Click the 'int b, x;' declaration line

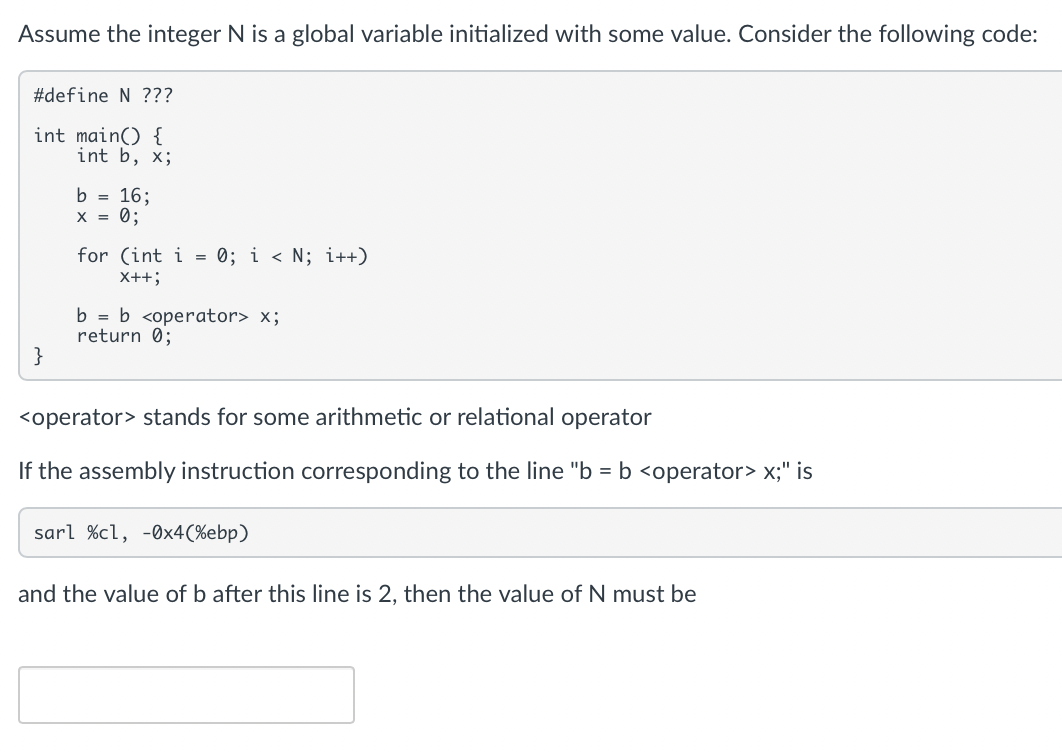click(x=124, y=156)
